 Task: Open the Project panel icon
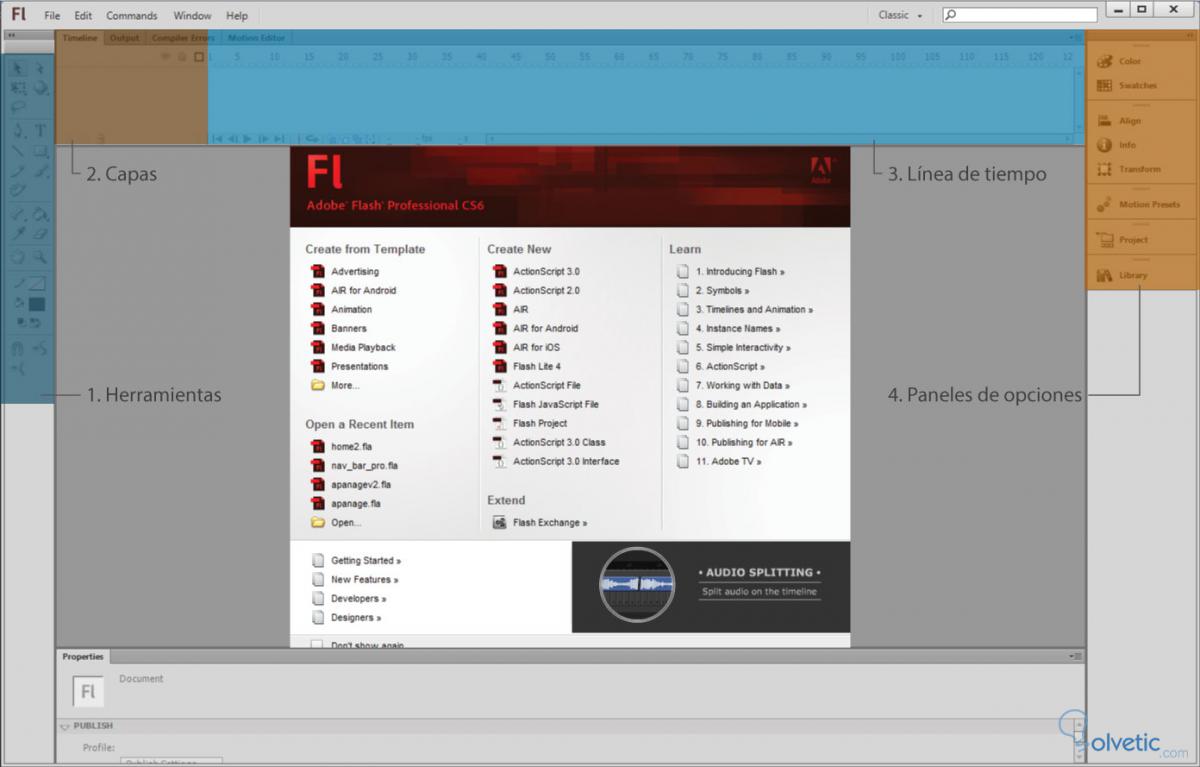1104,240
